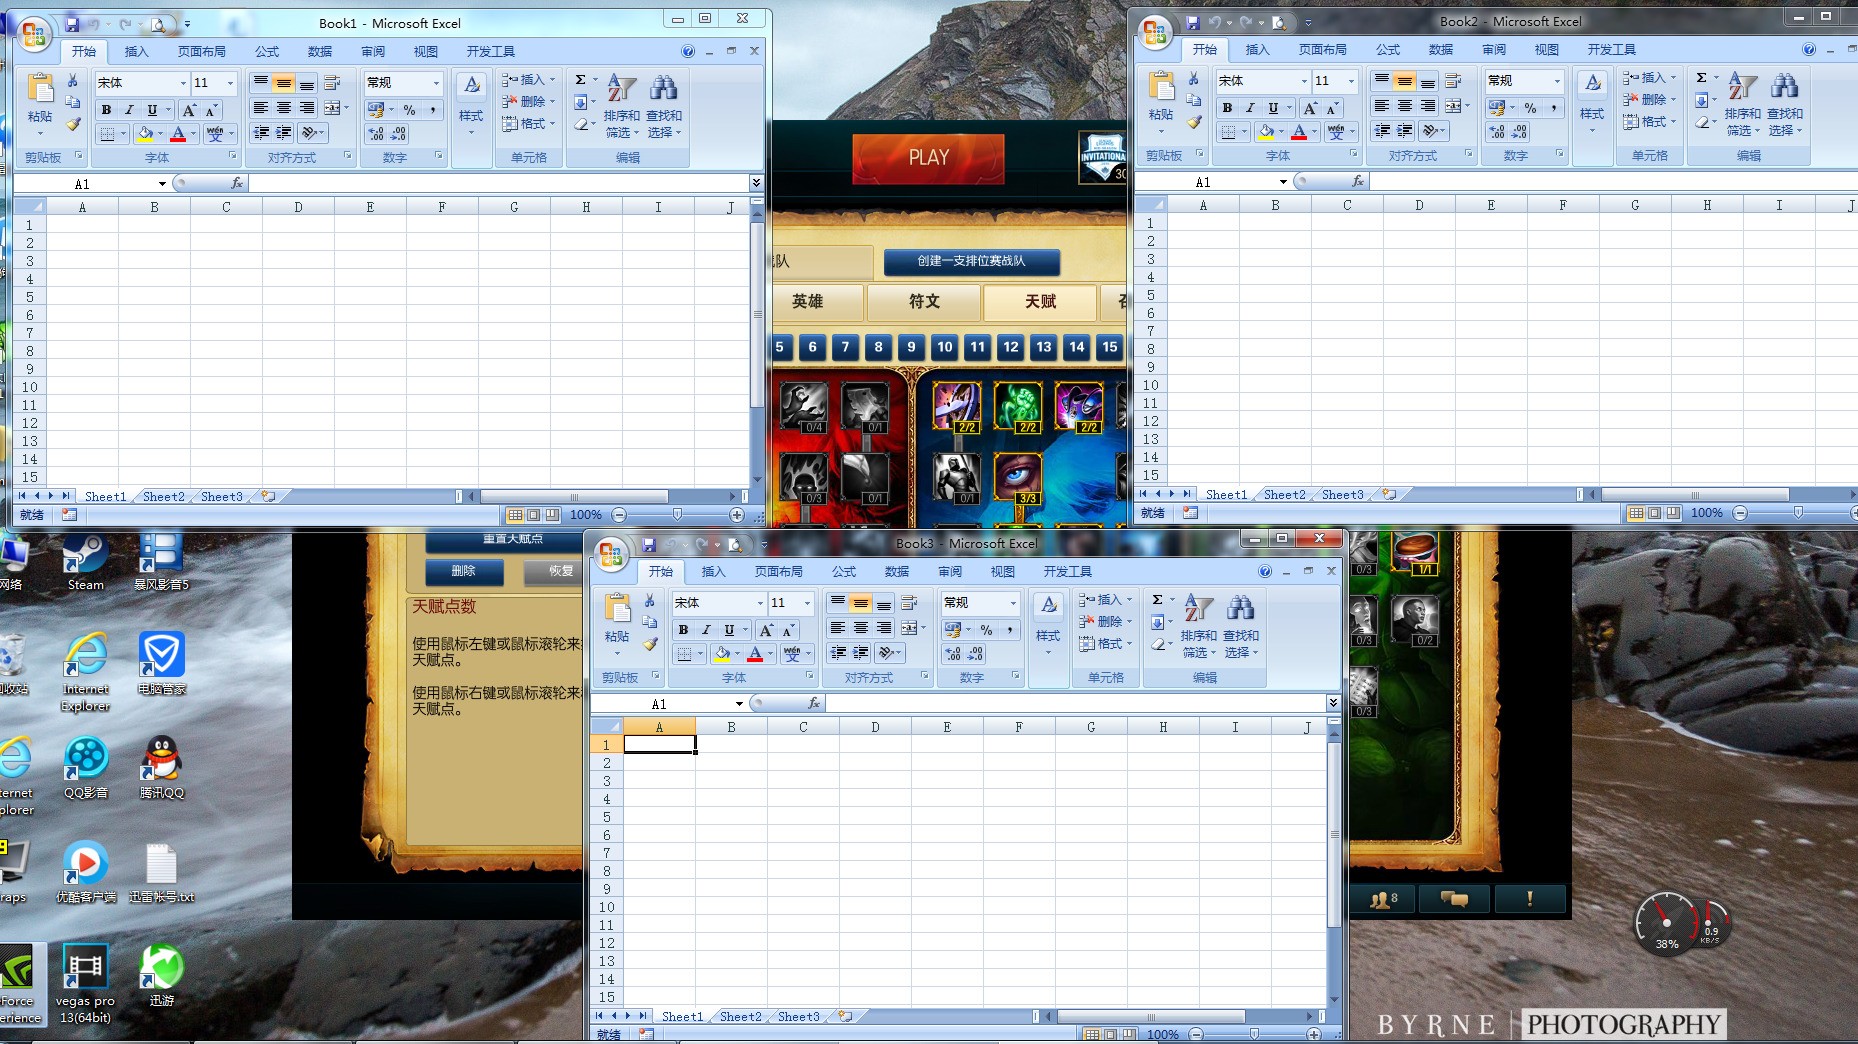Click the red PLAY button in game client
The height and width of the screenshot is (1044, 1858).
tap(928, 158)
